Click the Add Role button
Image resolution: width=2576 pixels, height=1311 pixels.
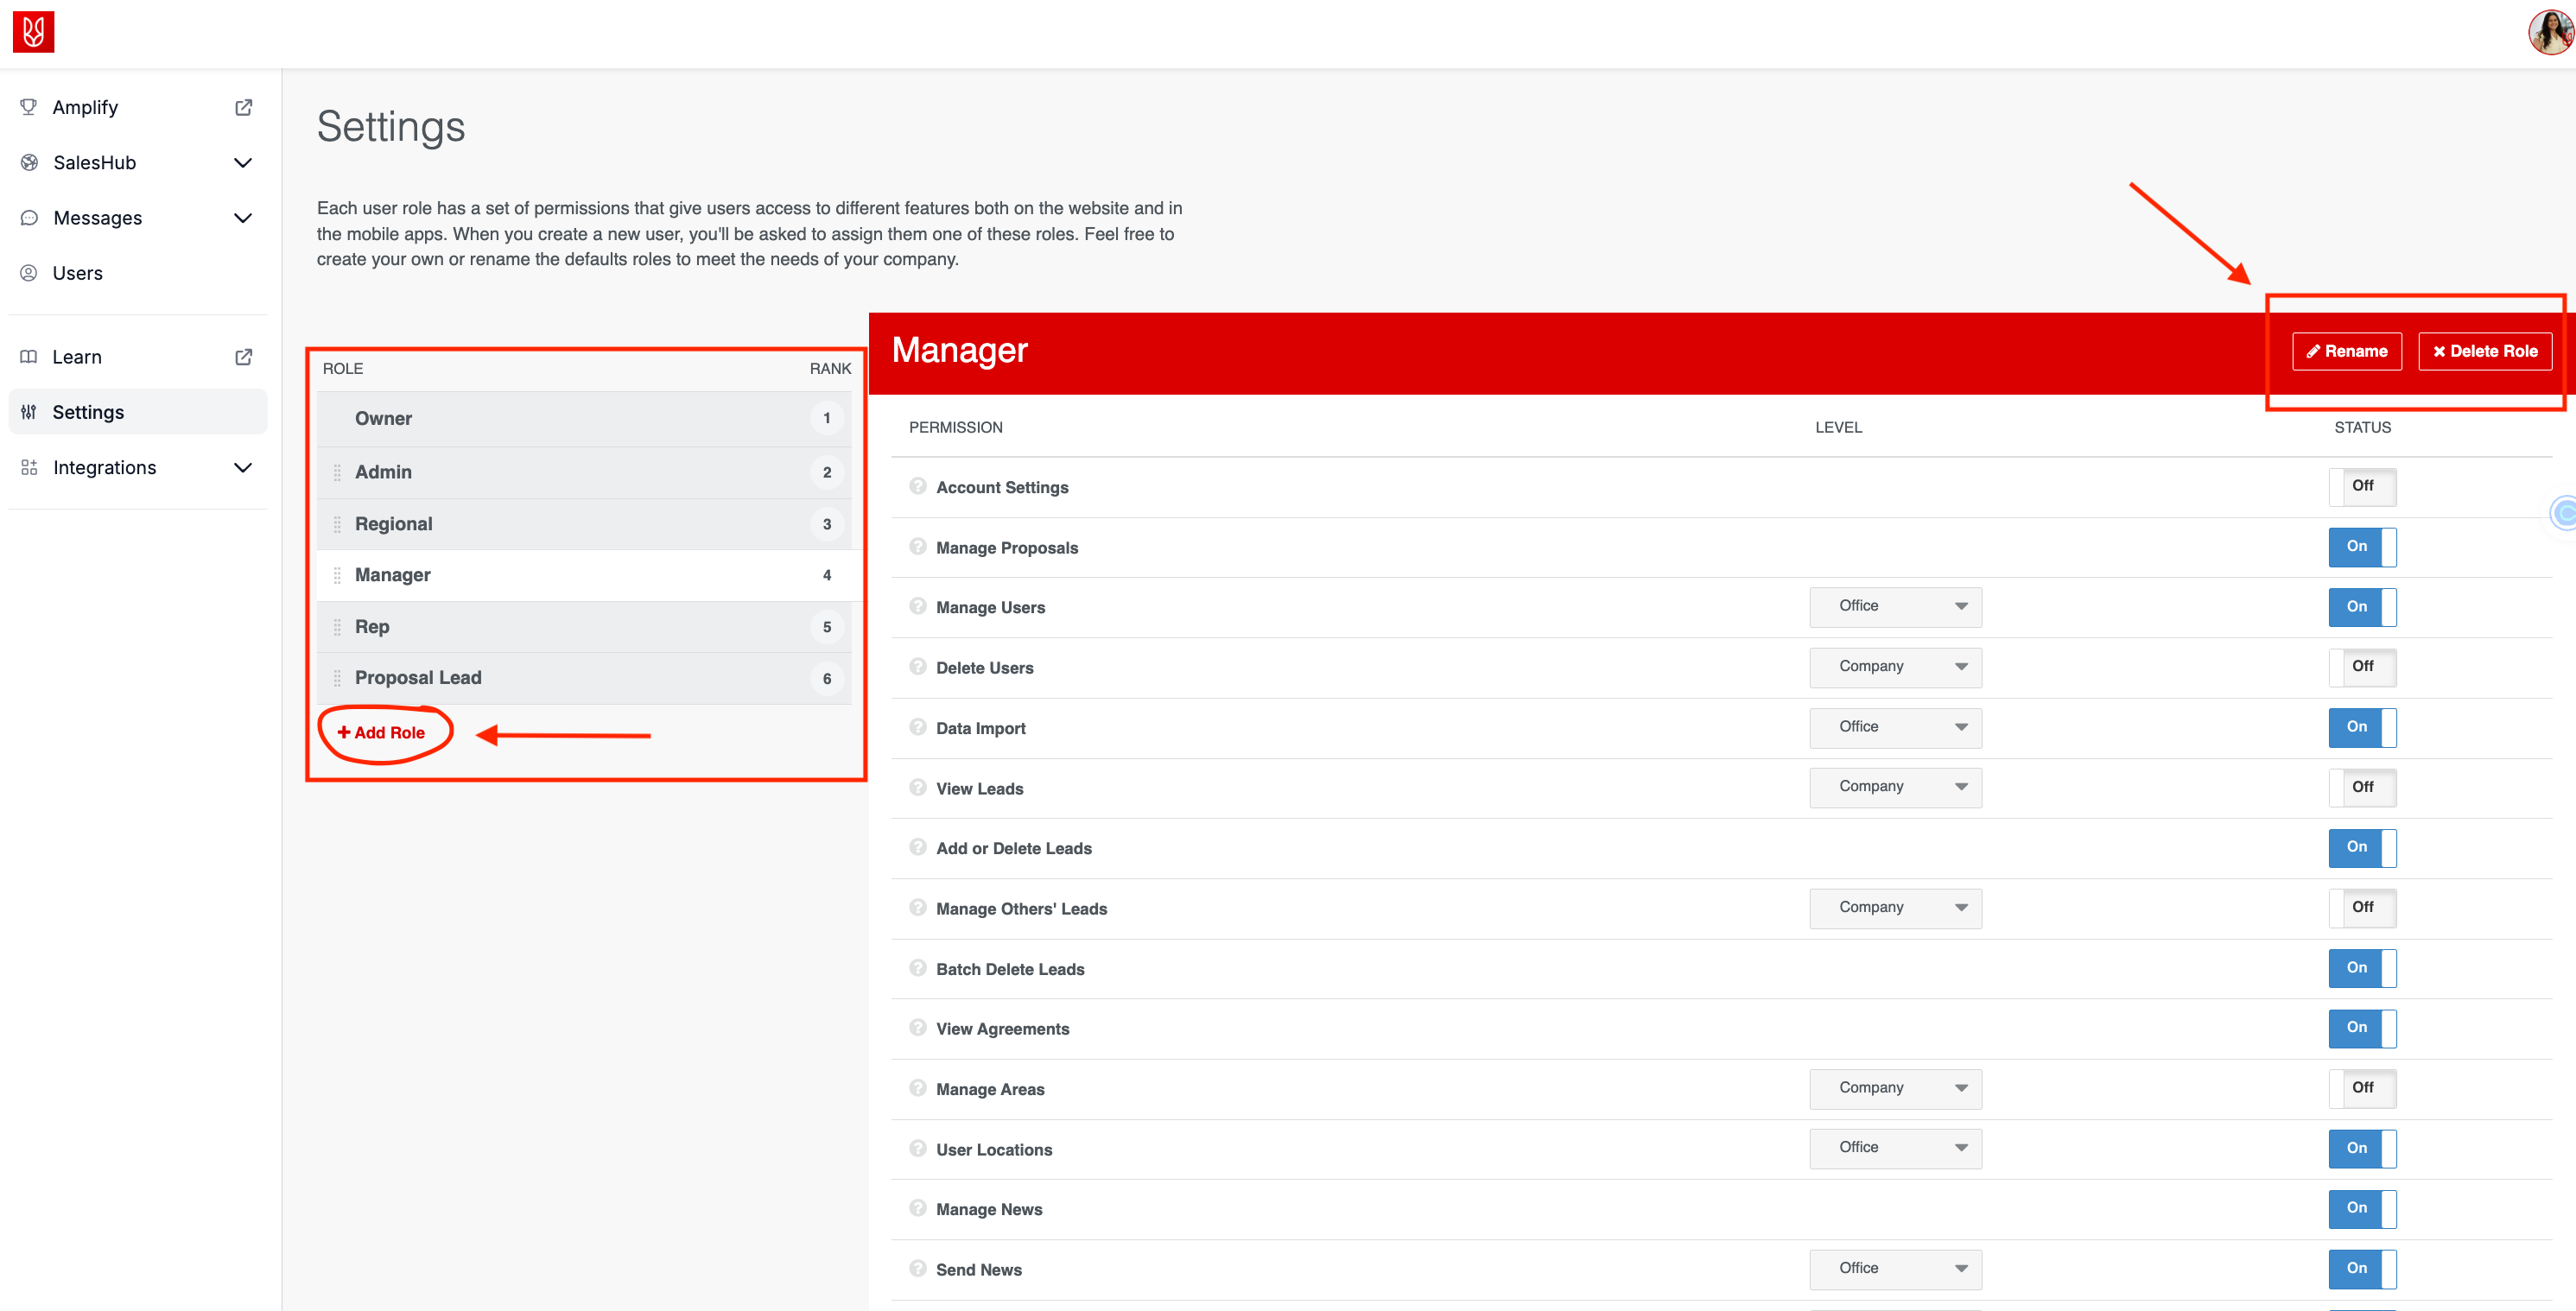[x=381, y=732]
